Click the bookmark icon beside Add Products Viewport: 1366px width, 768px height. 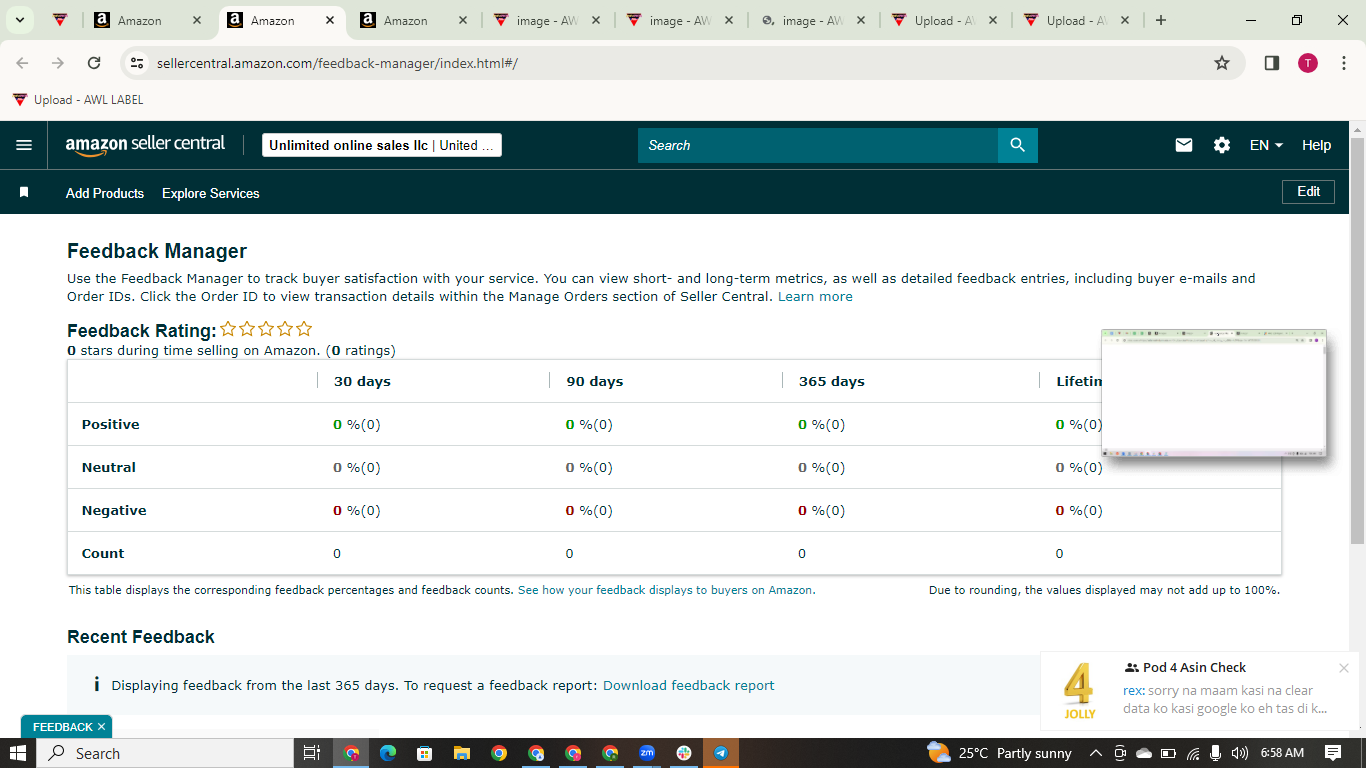[x=24, y=192]
